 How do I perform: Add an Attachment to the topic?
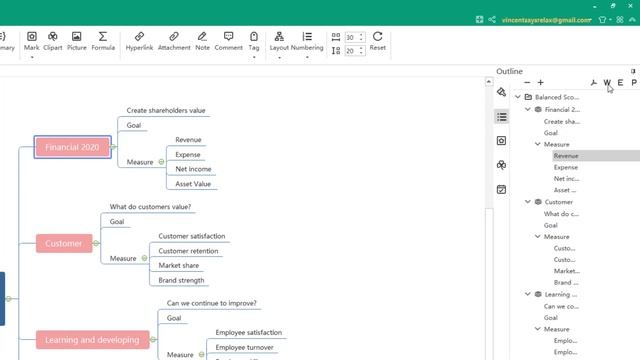(174, 41)
